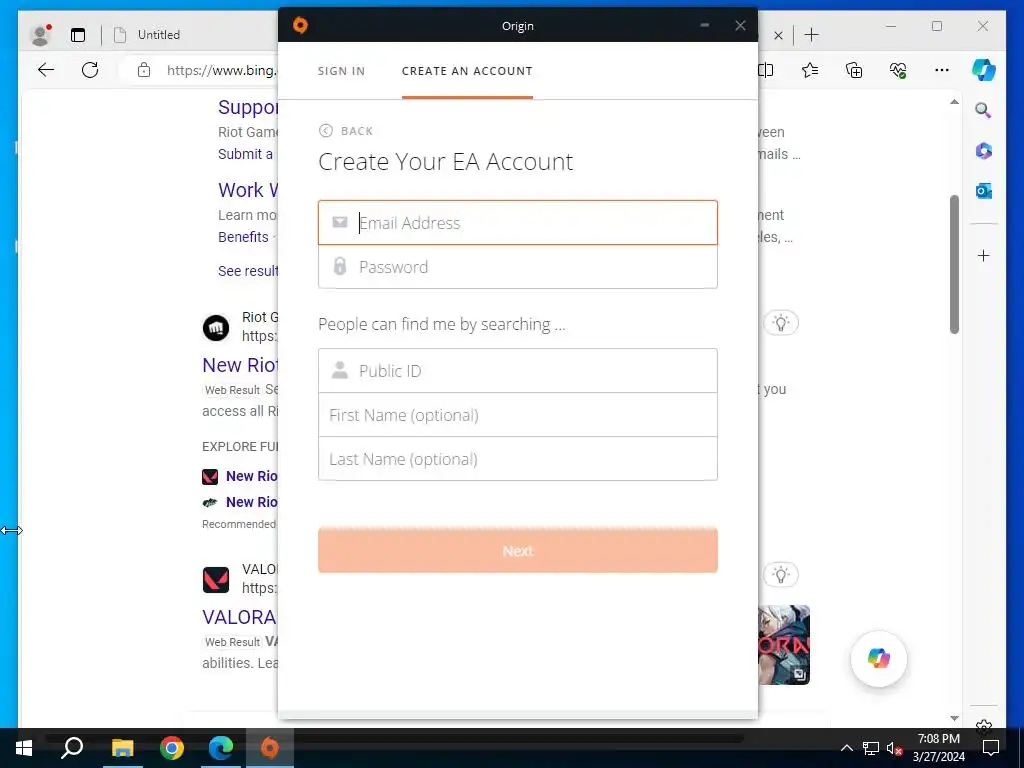Click the Edge address bar URL
Screen dimensions: 1024x768
[x=221, y=70]
